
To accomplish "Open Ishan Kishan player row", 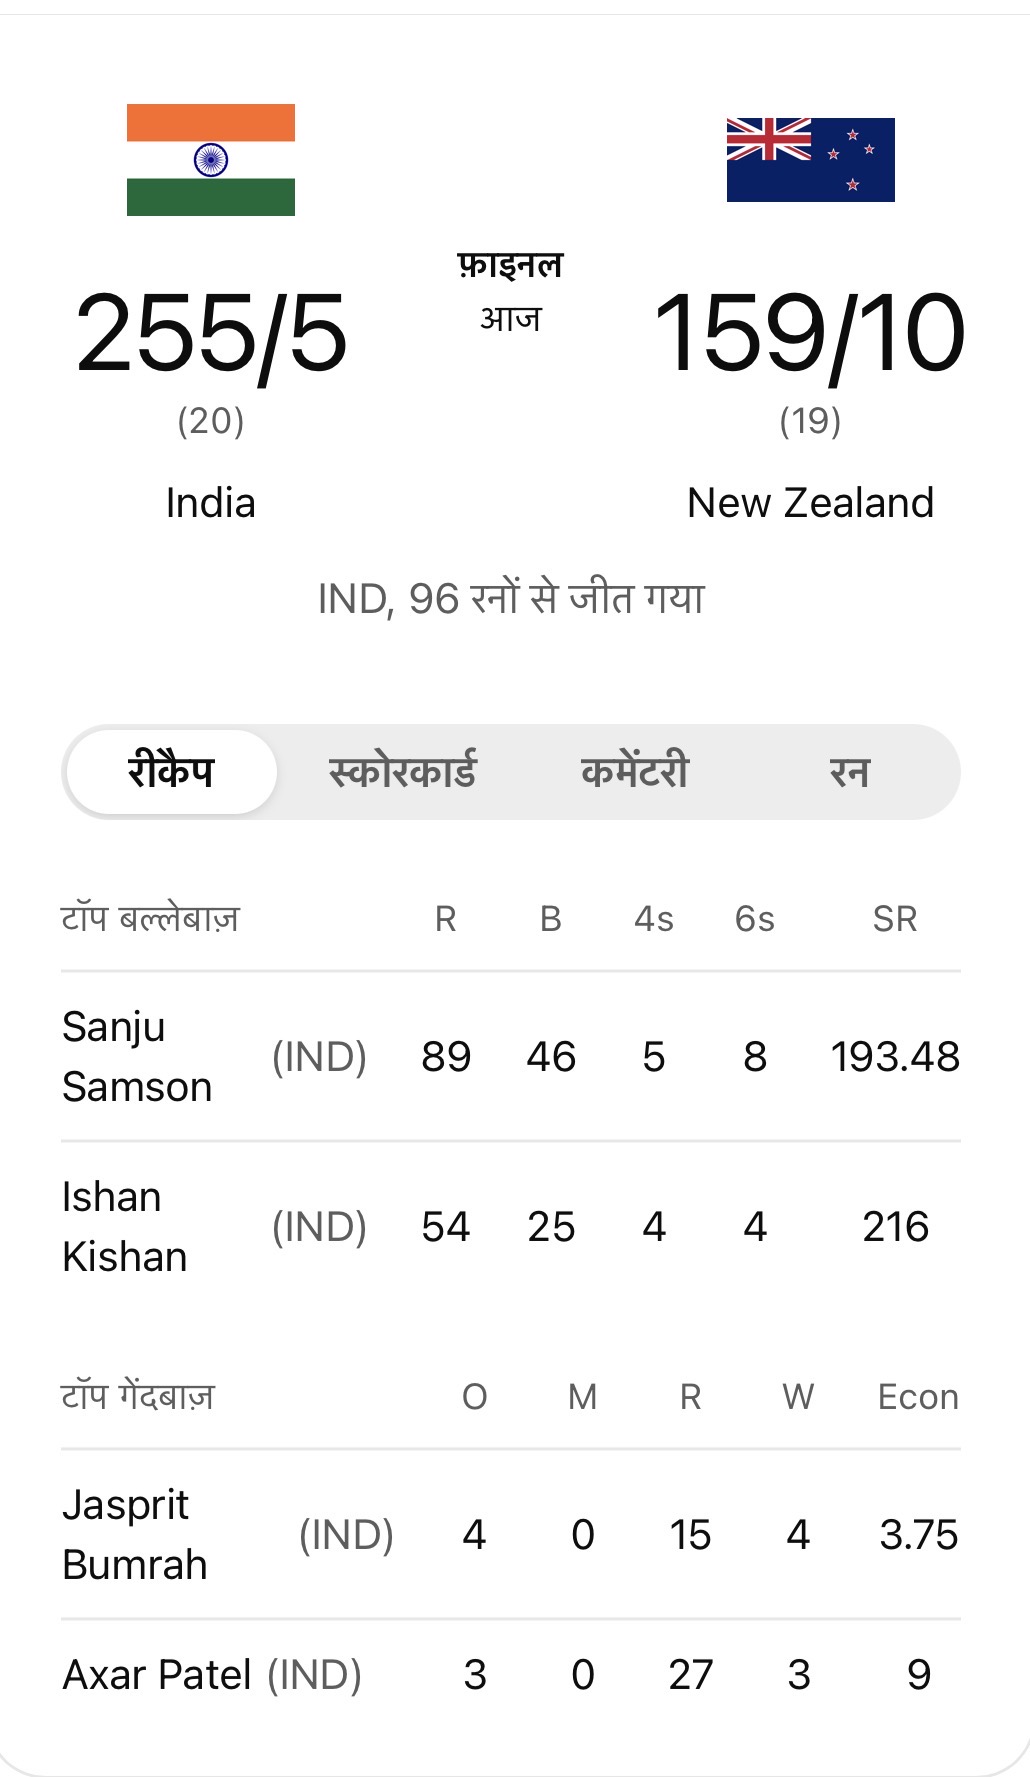I will tap(511, 1227).
